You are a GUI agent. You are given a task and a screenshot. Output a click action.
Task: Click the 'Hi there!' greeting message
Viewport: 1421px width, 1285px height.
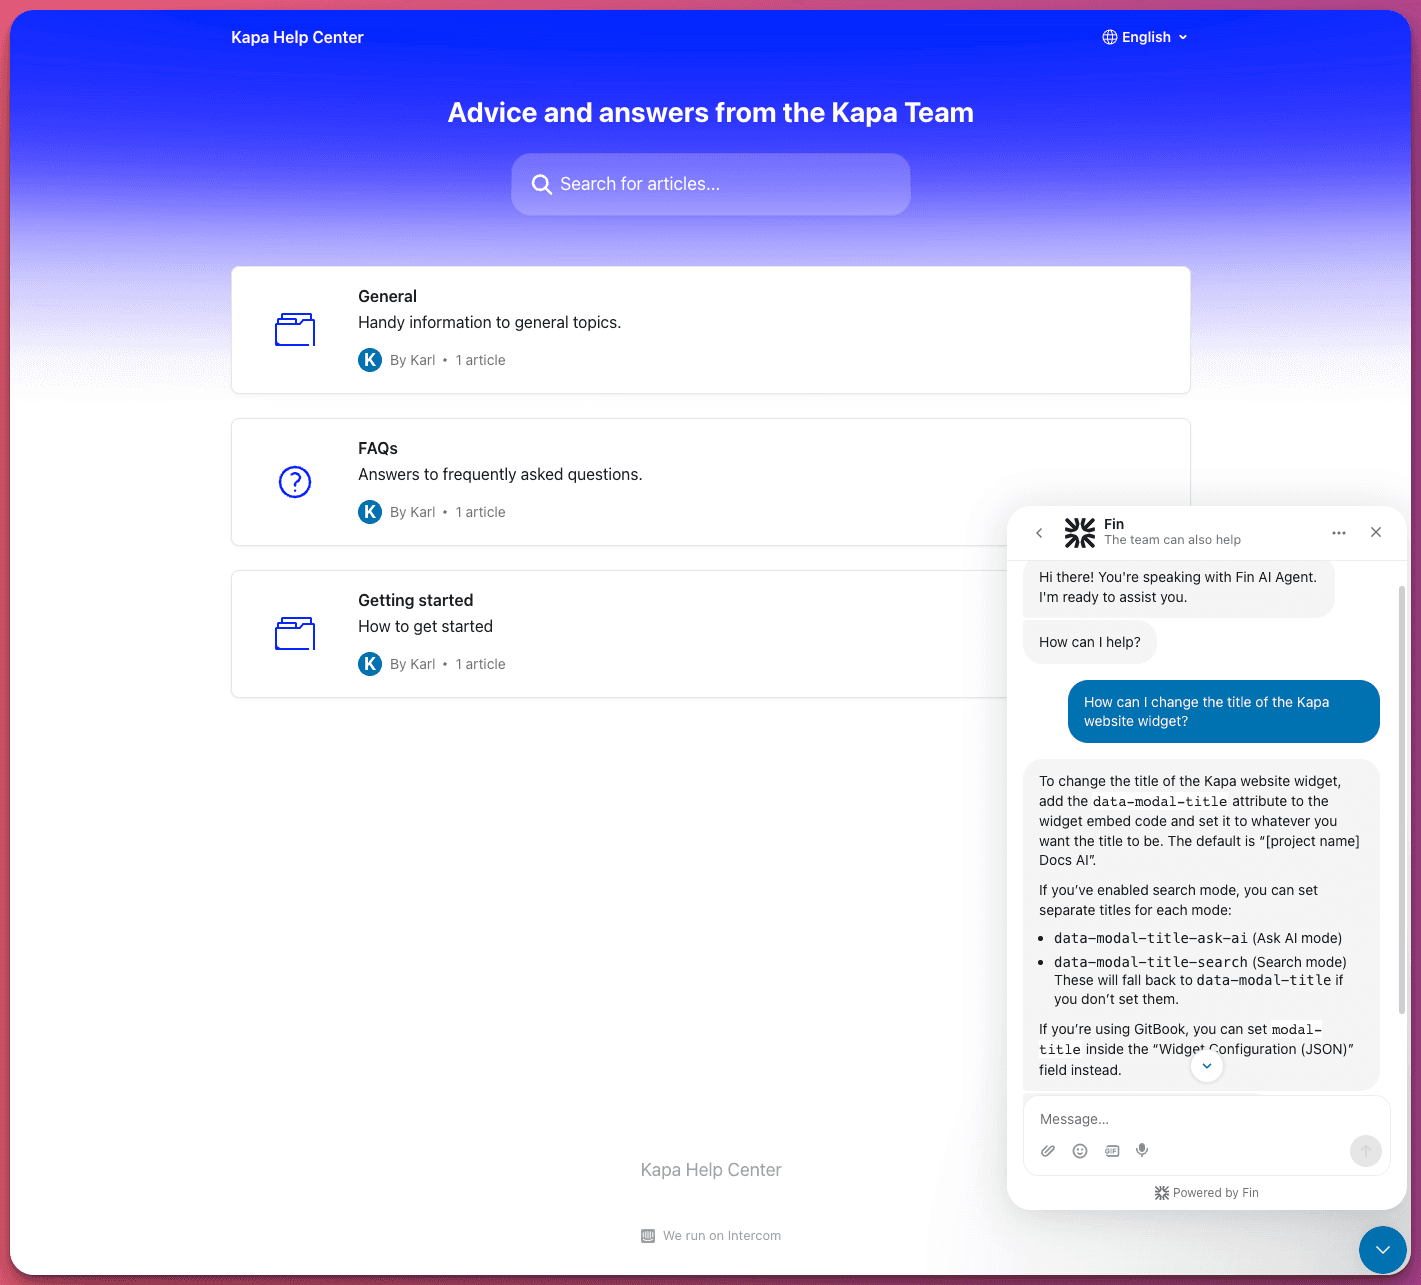click(x=1179, y=588)
